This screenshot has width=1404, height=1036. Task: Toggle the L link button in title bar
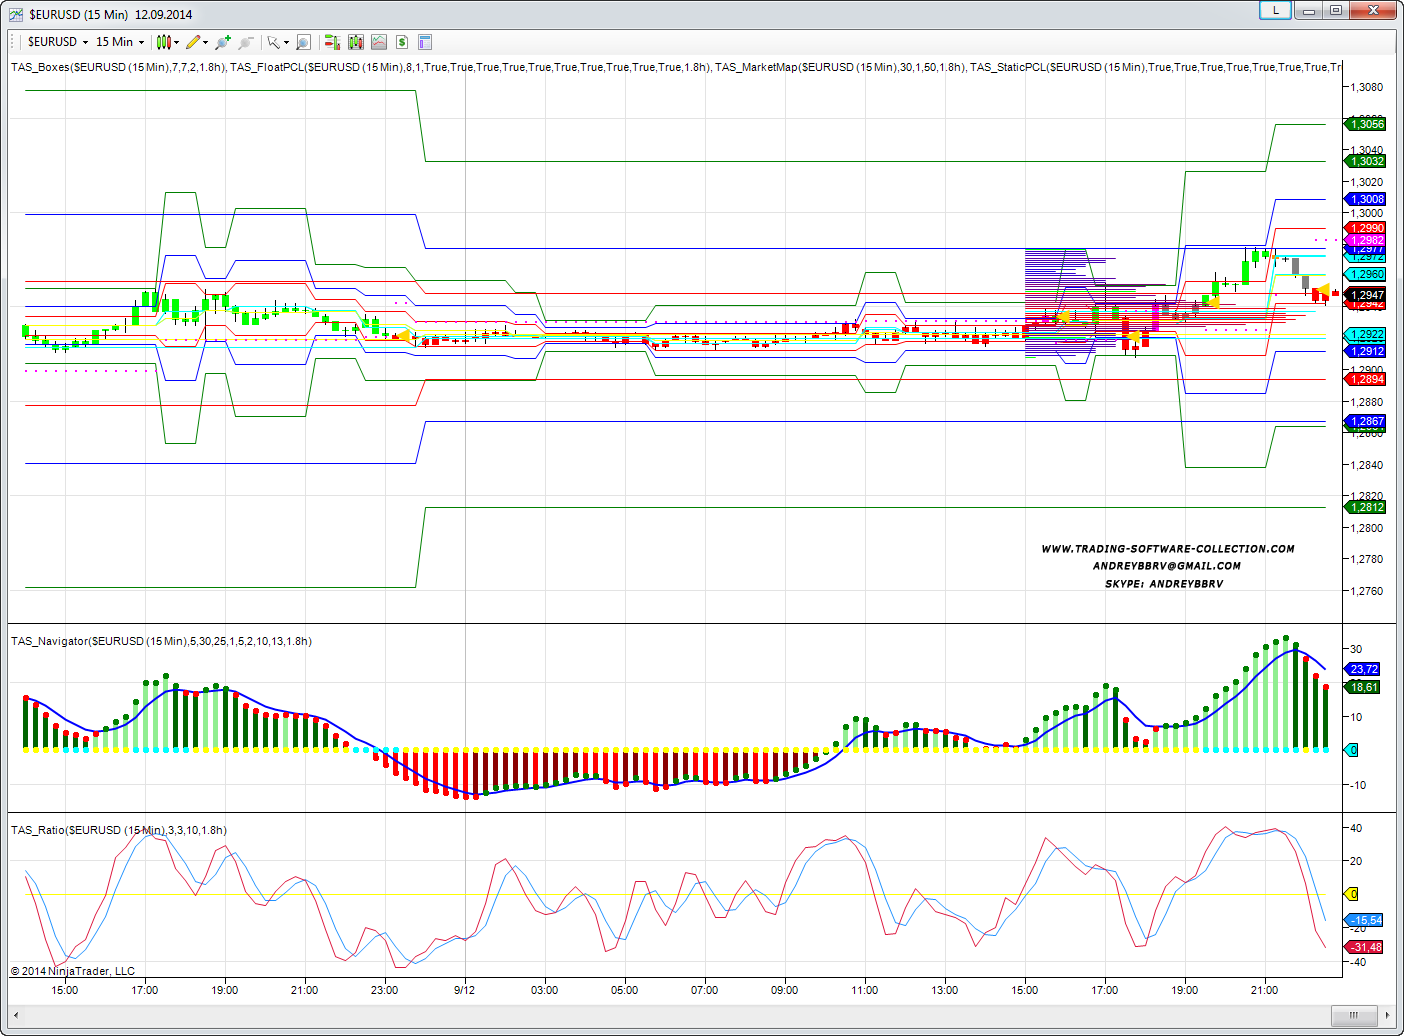[1275, 10]
